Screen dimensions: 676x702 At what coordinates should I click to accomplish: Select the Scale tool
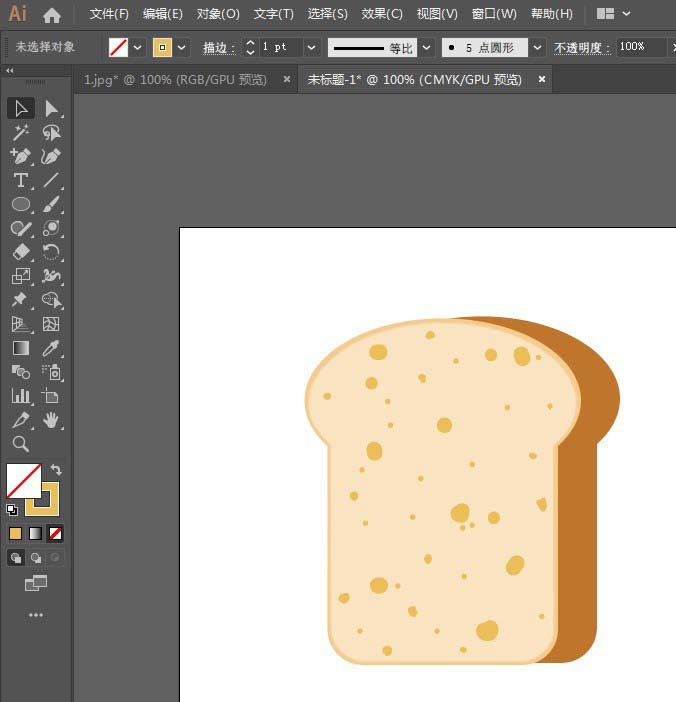(21, 276)
